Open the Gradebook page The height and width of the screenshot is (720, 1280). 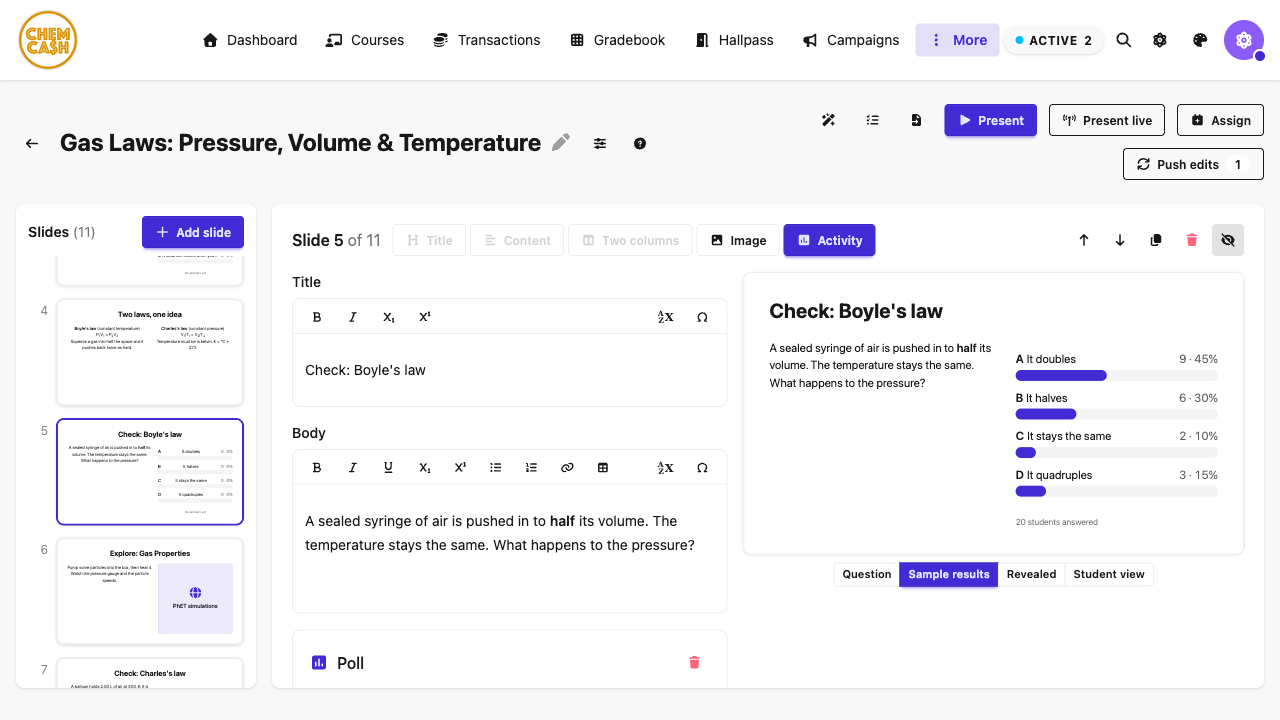pos(618,40)
